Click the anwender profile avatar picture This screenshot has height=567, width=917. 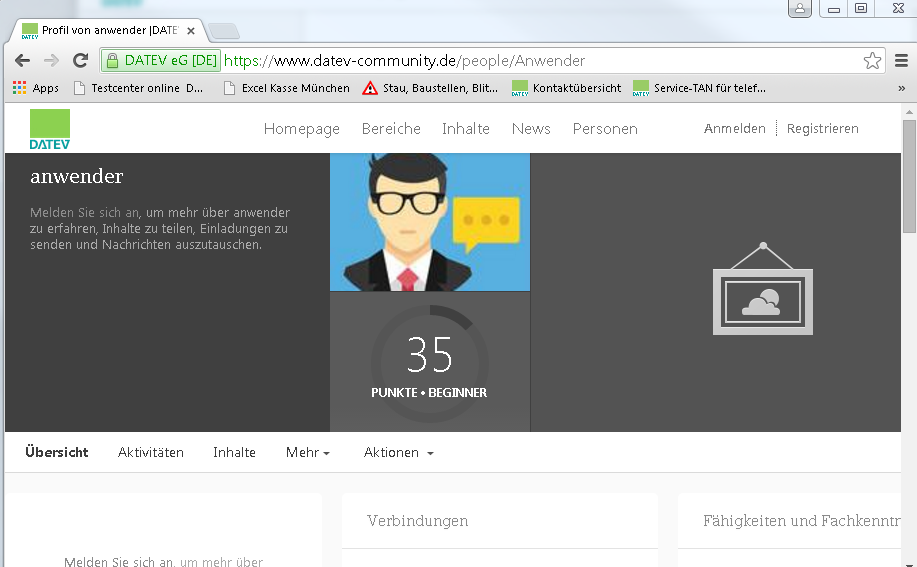click(x=429, y=222)
